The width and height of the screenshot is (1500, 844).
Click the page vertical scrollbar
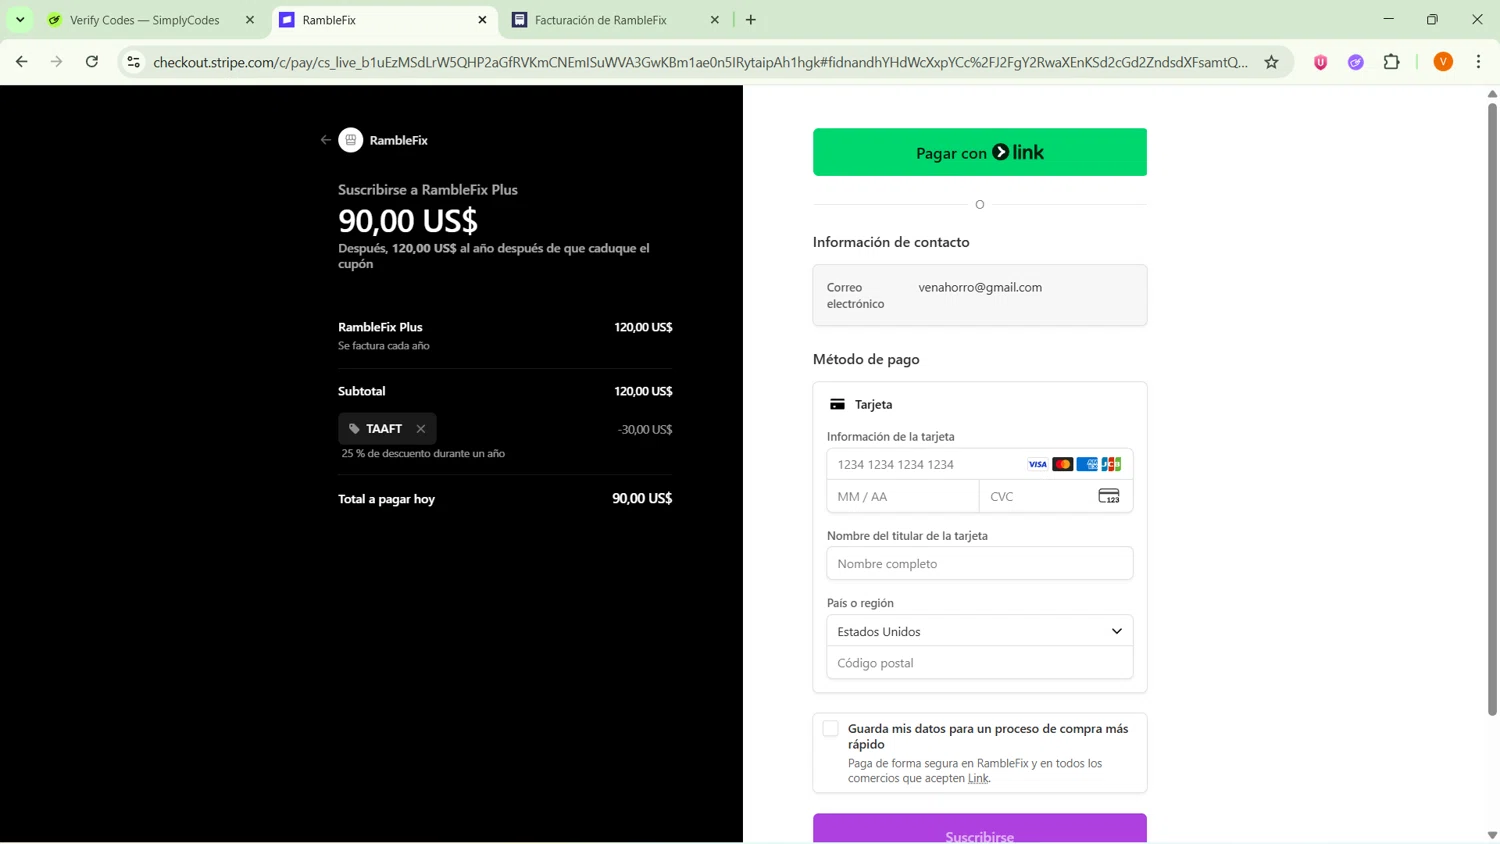[x=1492, y=408]
